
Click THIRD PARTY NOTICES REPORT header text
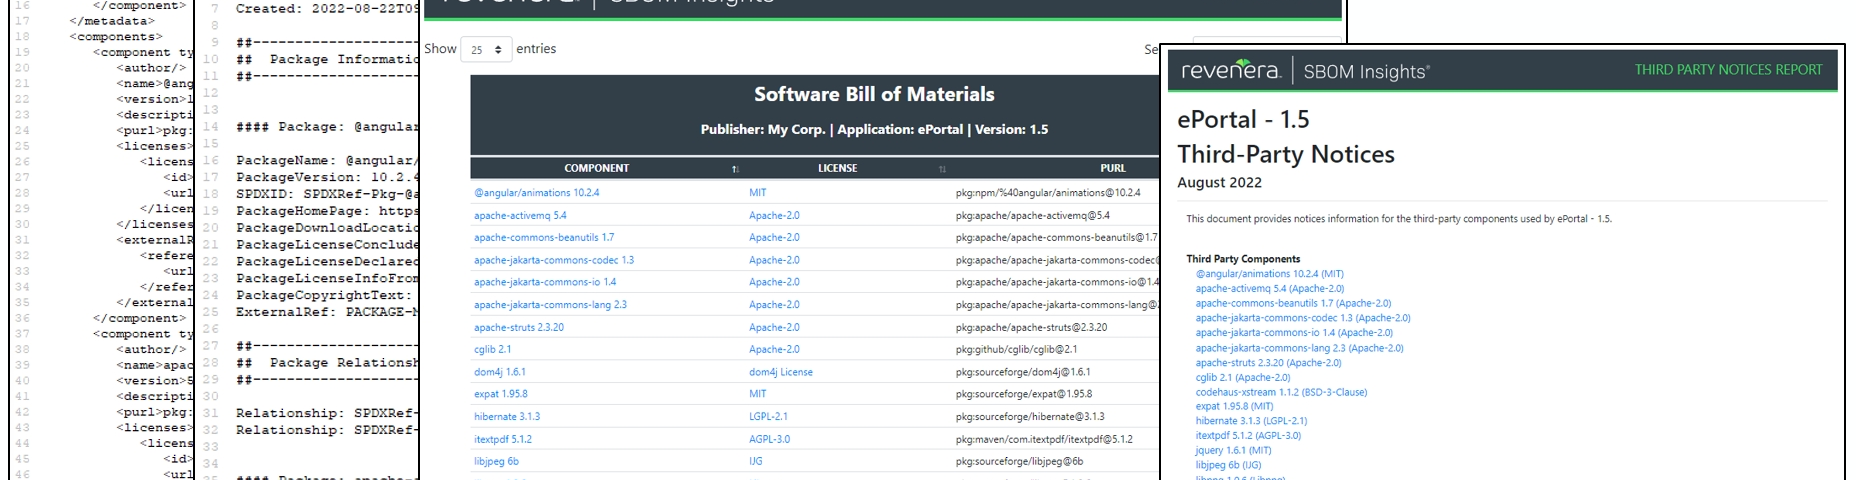tap(1728, 70)
